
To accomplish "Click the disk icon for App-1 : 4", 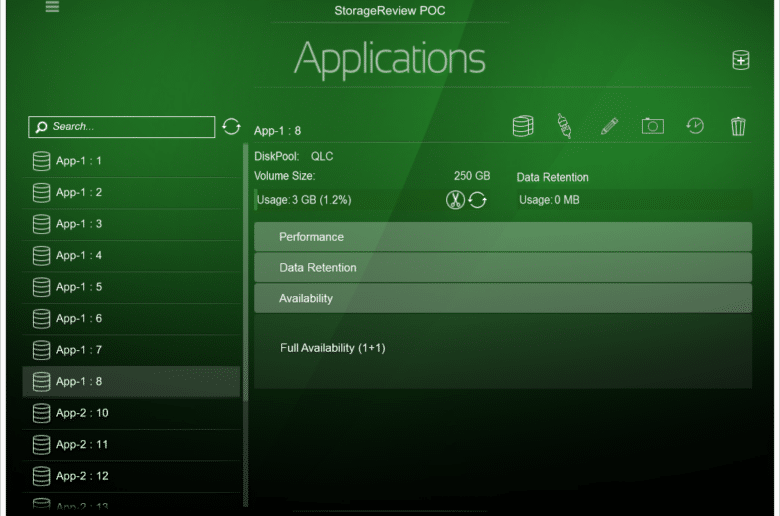I will 41,256.
